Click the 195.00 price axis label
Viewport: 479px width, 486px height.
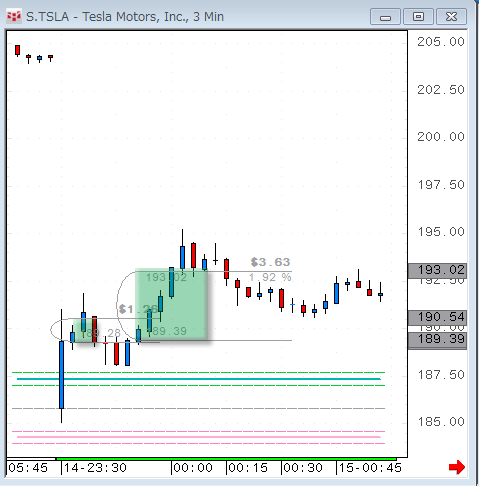tap(441, 232)
